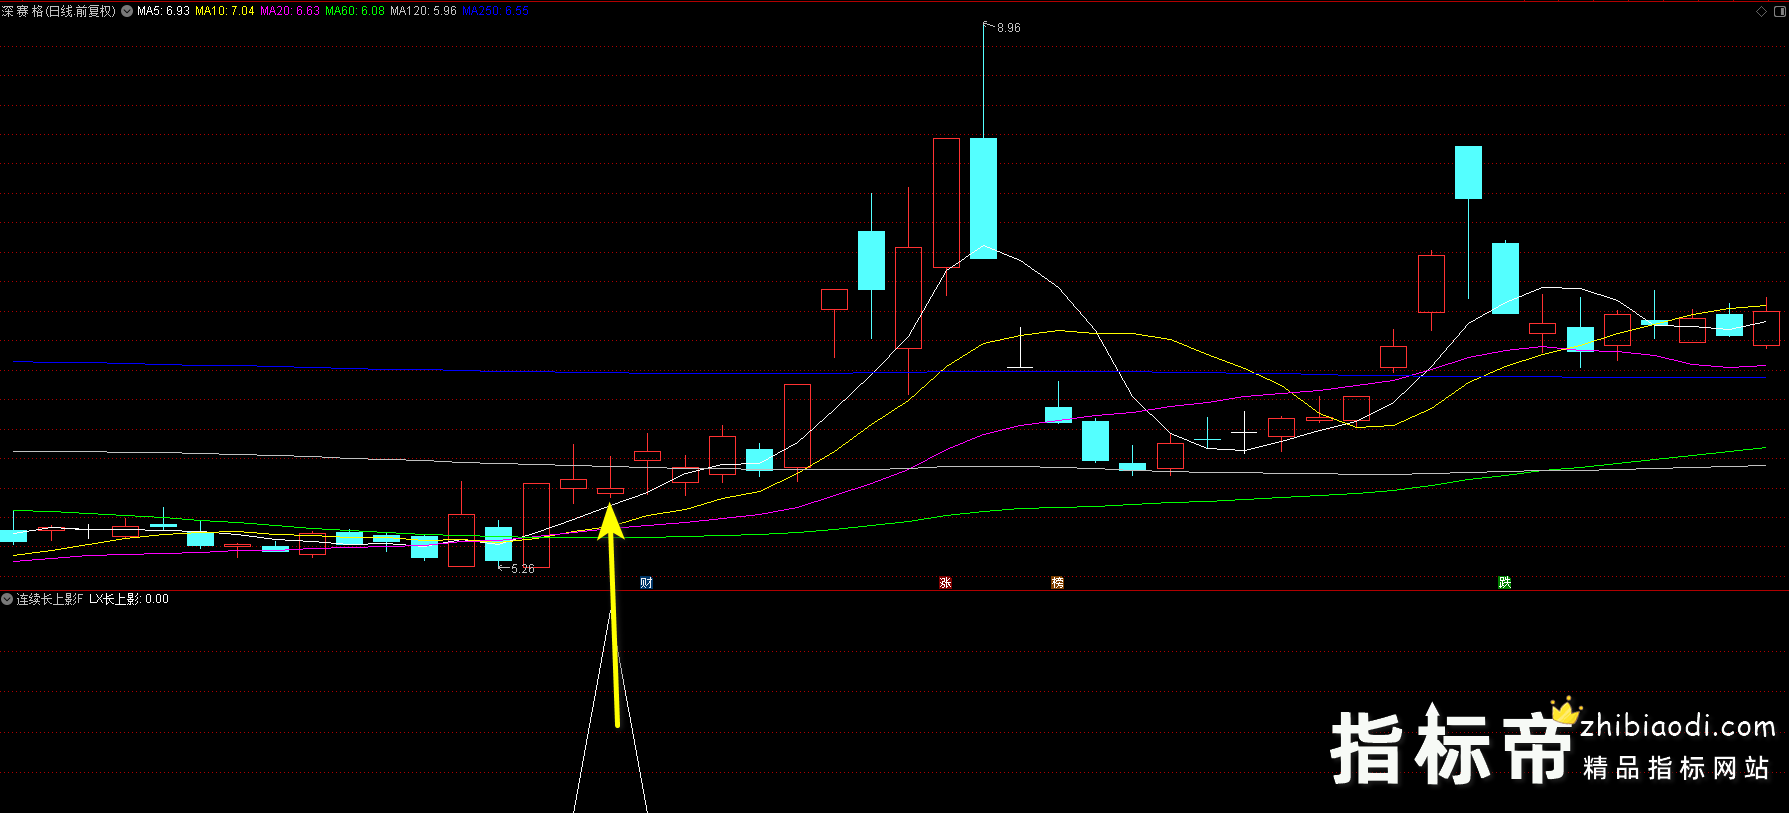
Task: Click the 5.26 low price label
Action: [522, 569]
